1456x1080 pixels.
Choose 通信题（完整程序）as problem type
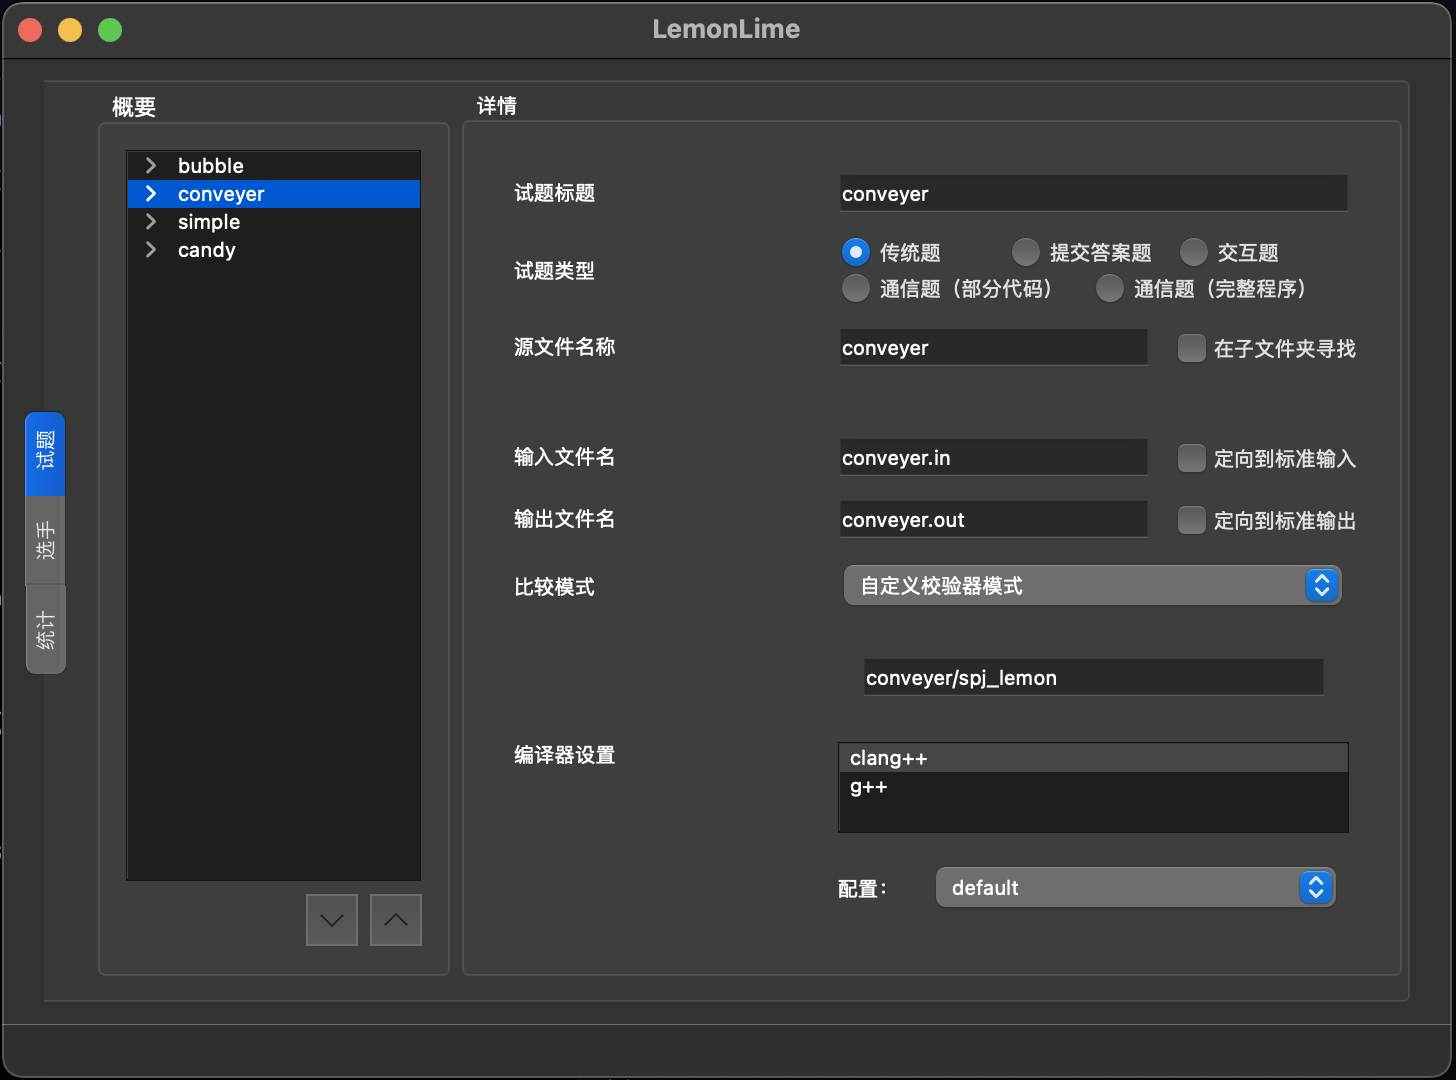coord(1109,288)
